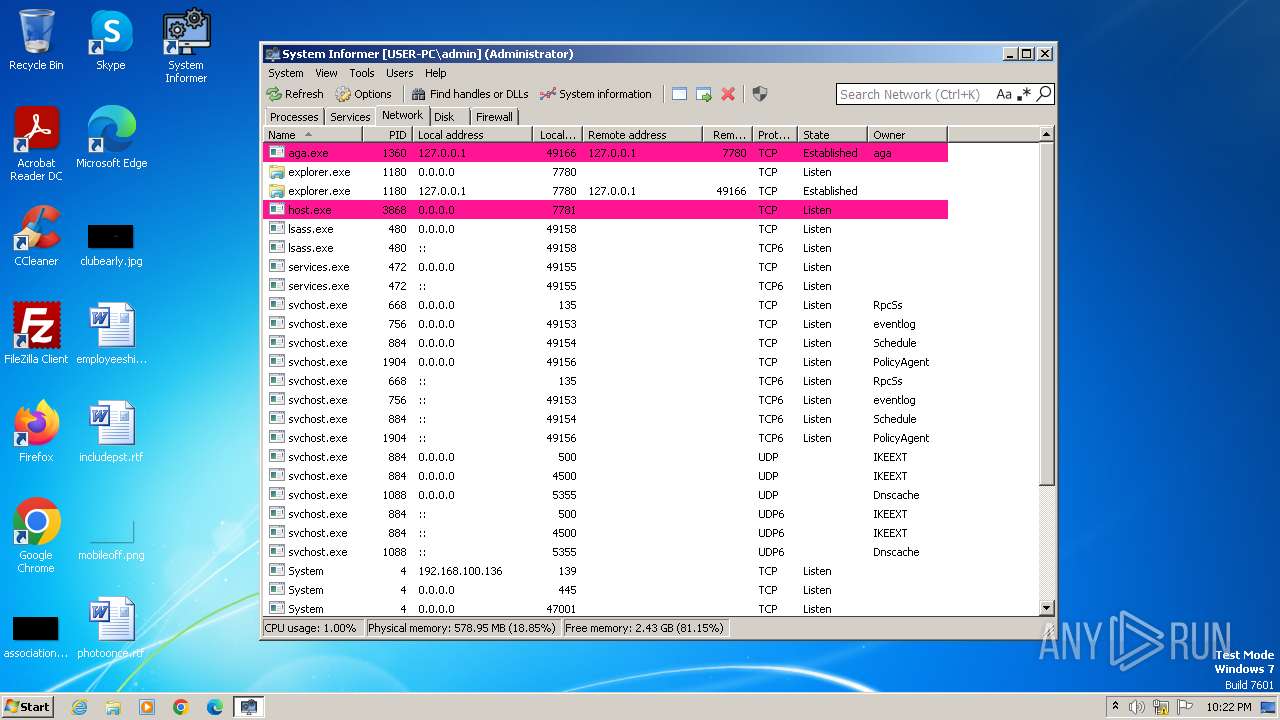
Task: Click the shield icon in toolbar
Action: pyautogui.click(x=760, y=94)
